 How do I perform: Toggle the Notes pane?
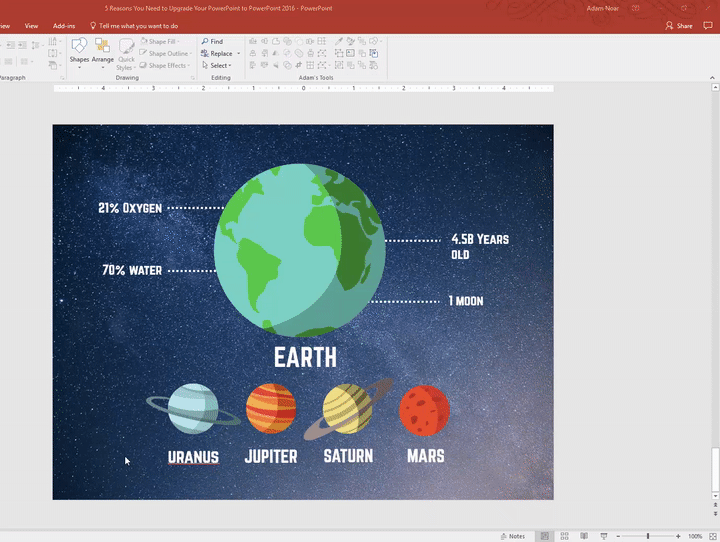pyautogui.click(x=513, y=536)
